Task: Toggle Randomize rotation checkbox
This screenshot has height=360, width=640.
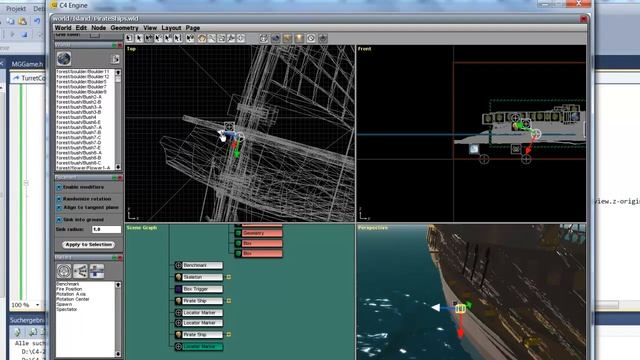Action: coord(59,199)
